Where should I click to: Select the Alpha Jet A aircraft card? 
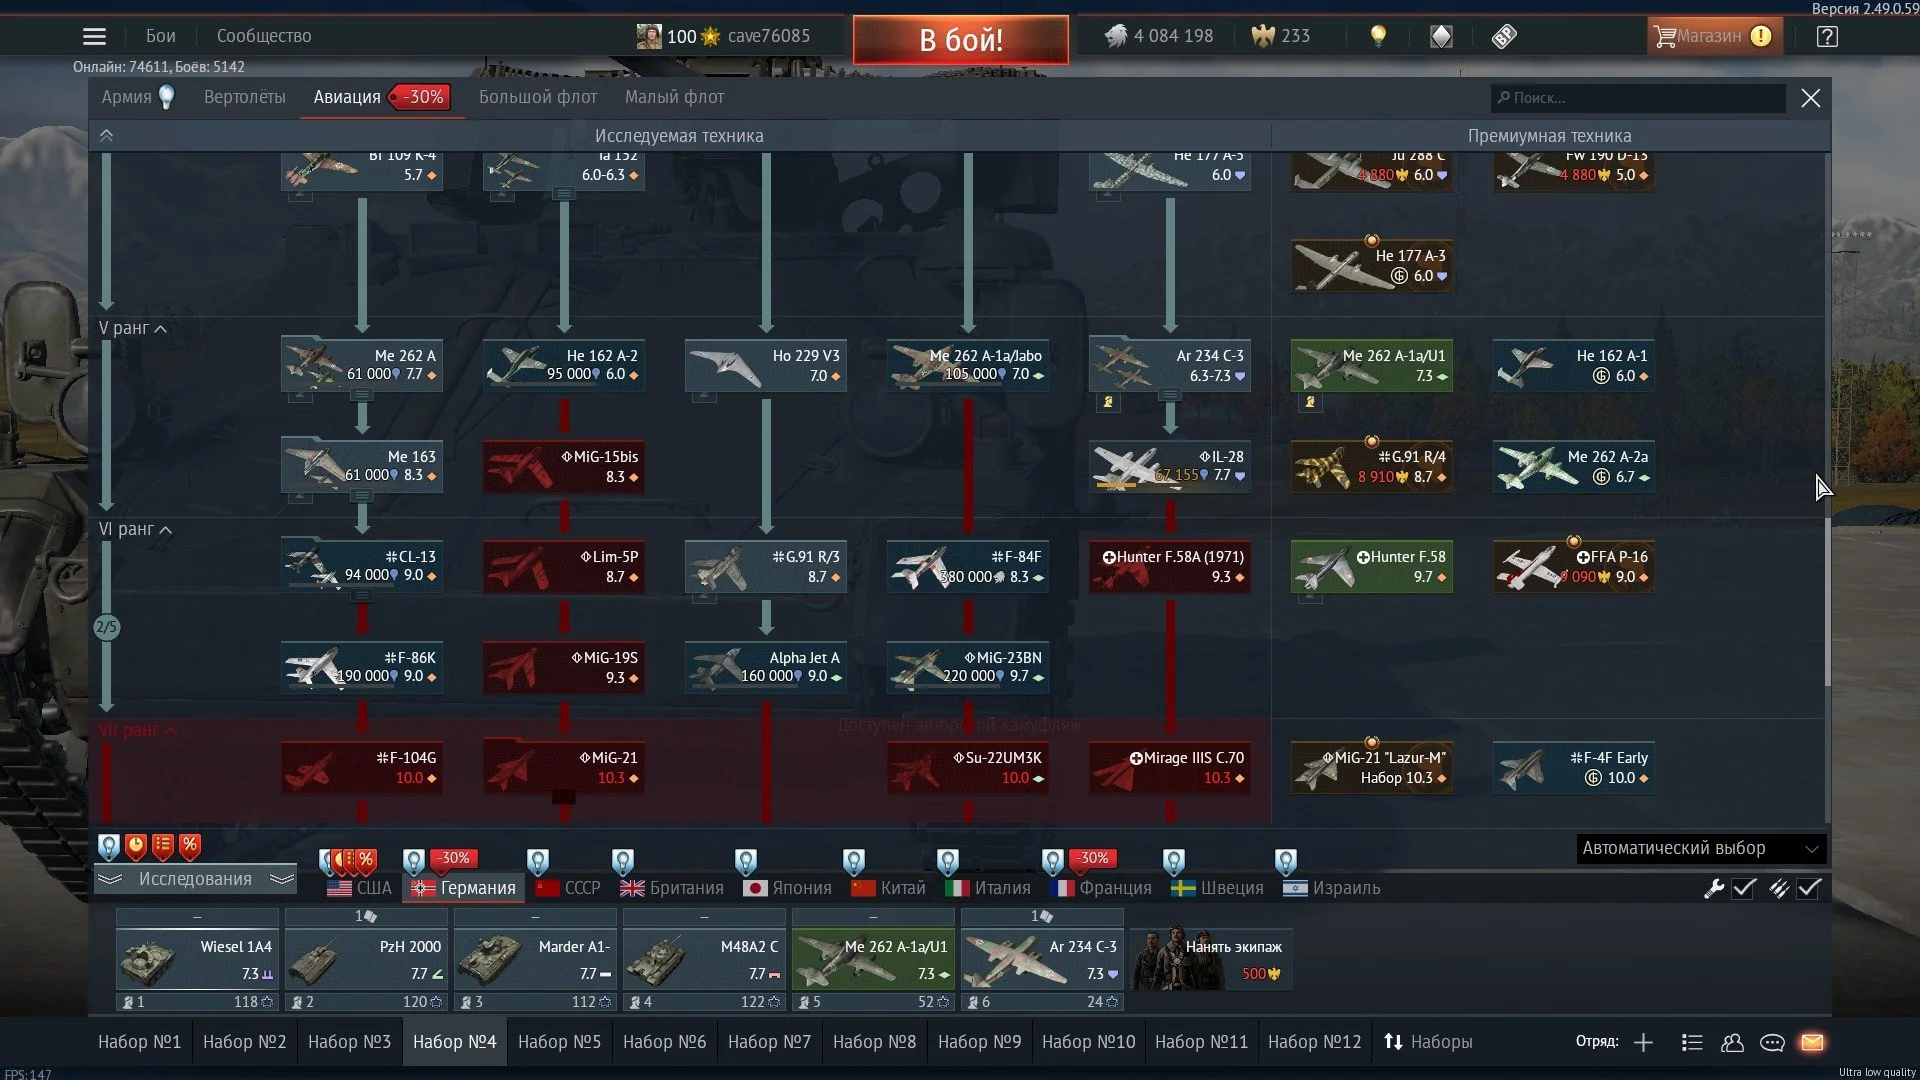[766, 667]
